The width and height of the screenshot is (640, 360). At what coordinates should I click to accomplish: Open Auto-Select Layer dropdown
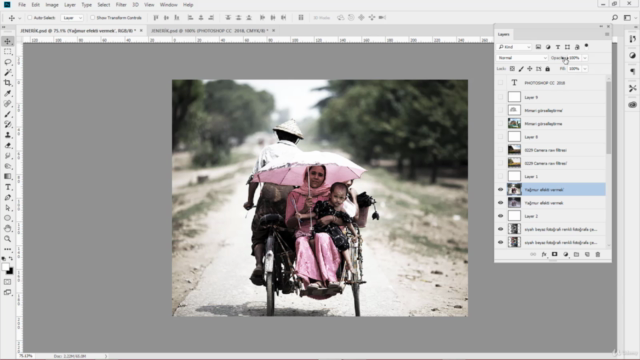point(72,18)
